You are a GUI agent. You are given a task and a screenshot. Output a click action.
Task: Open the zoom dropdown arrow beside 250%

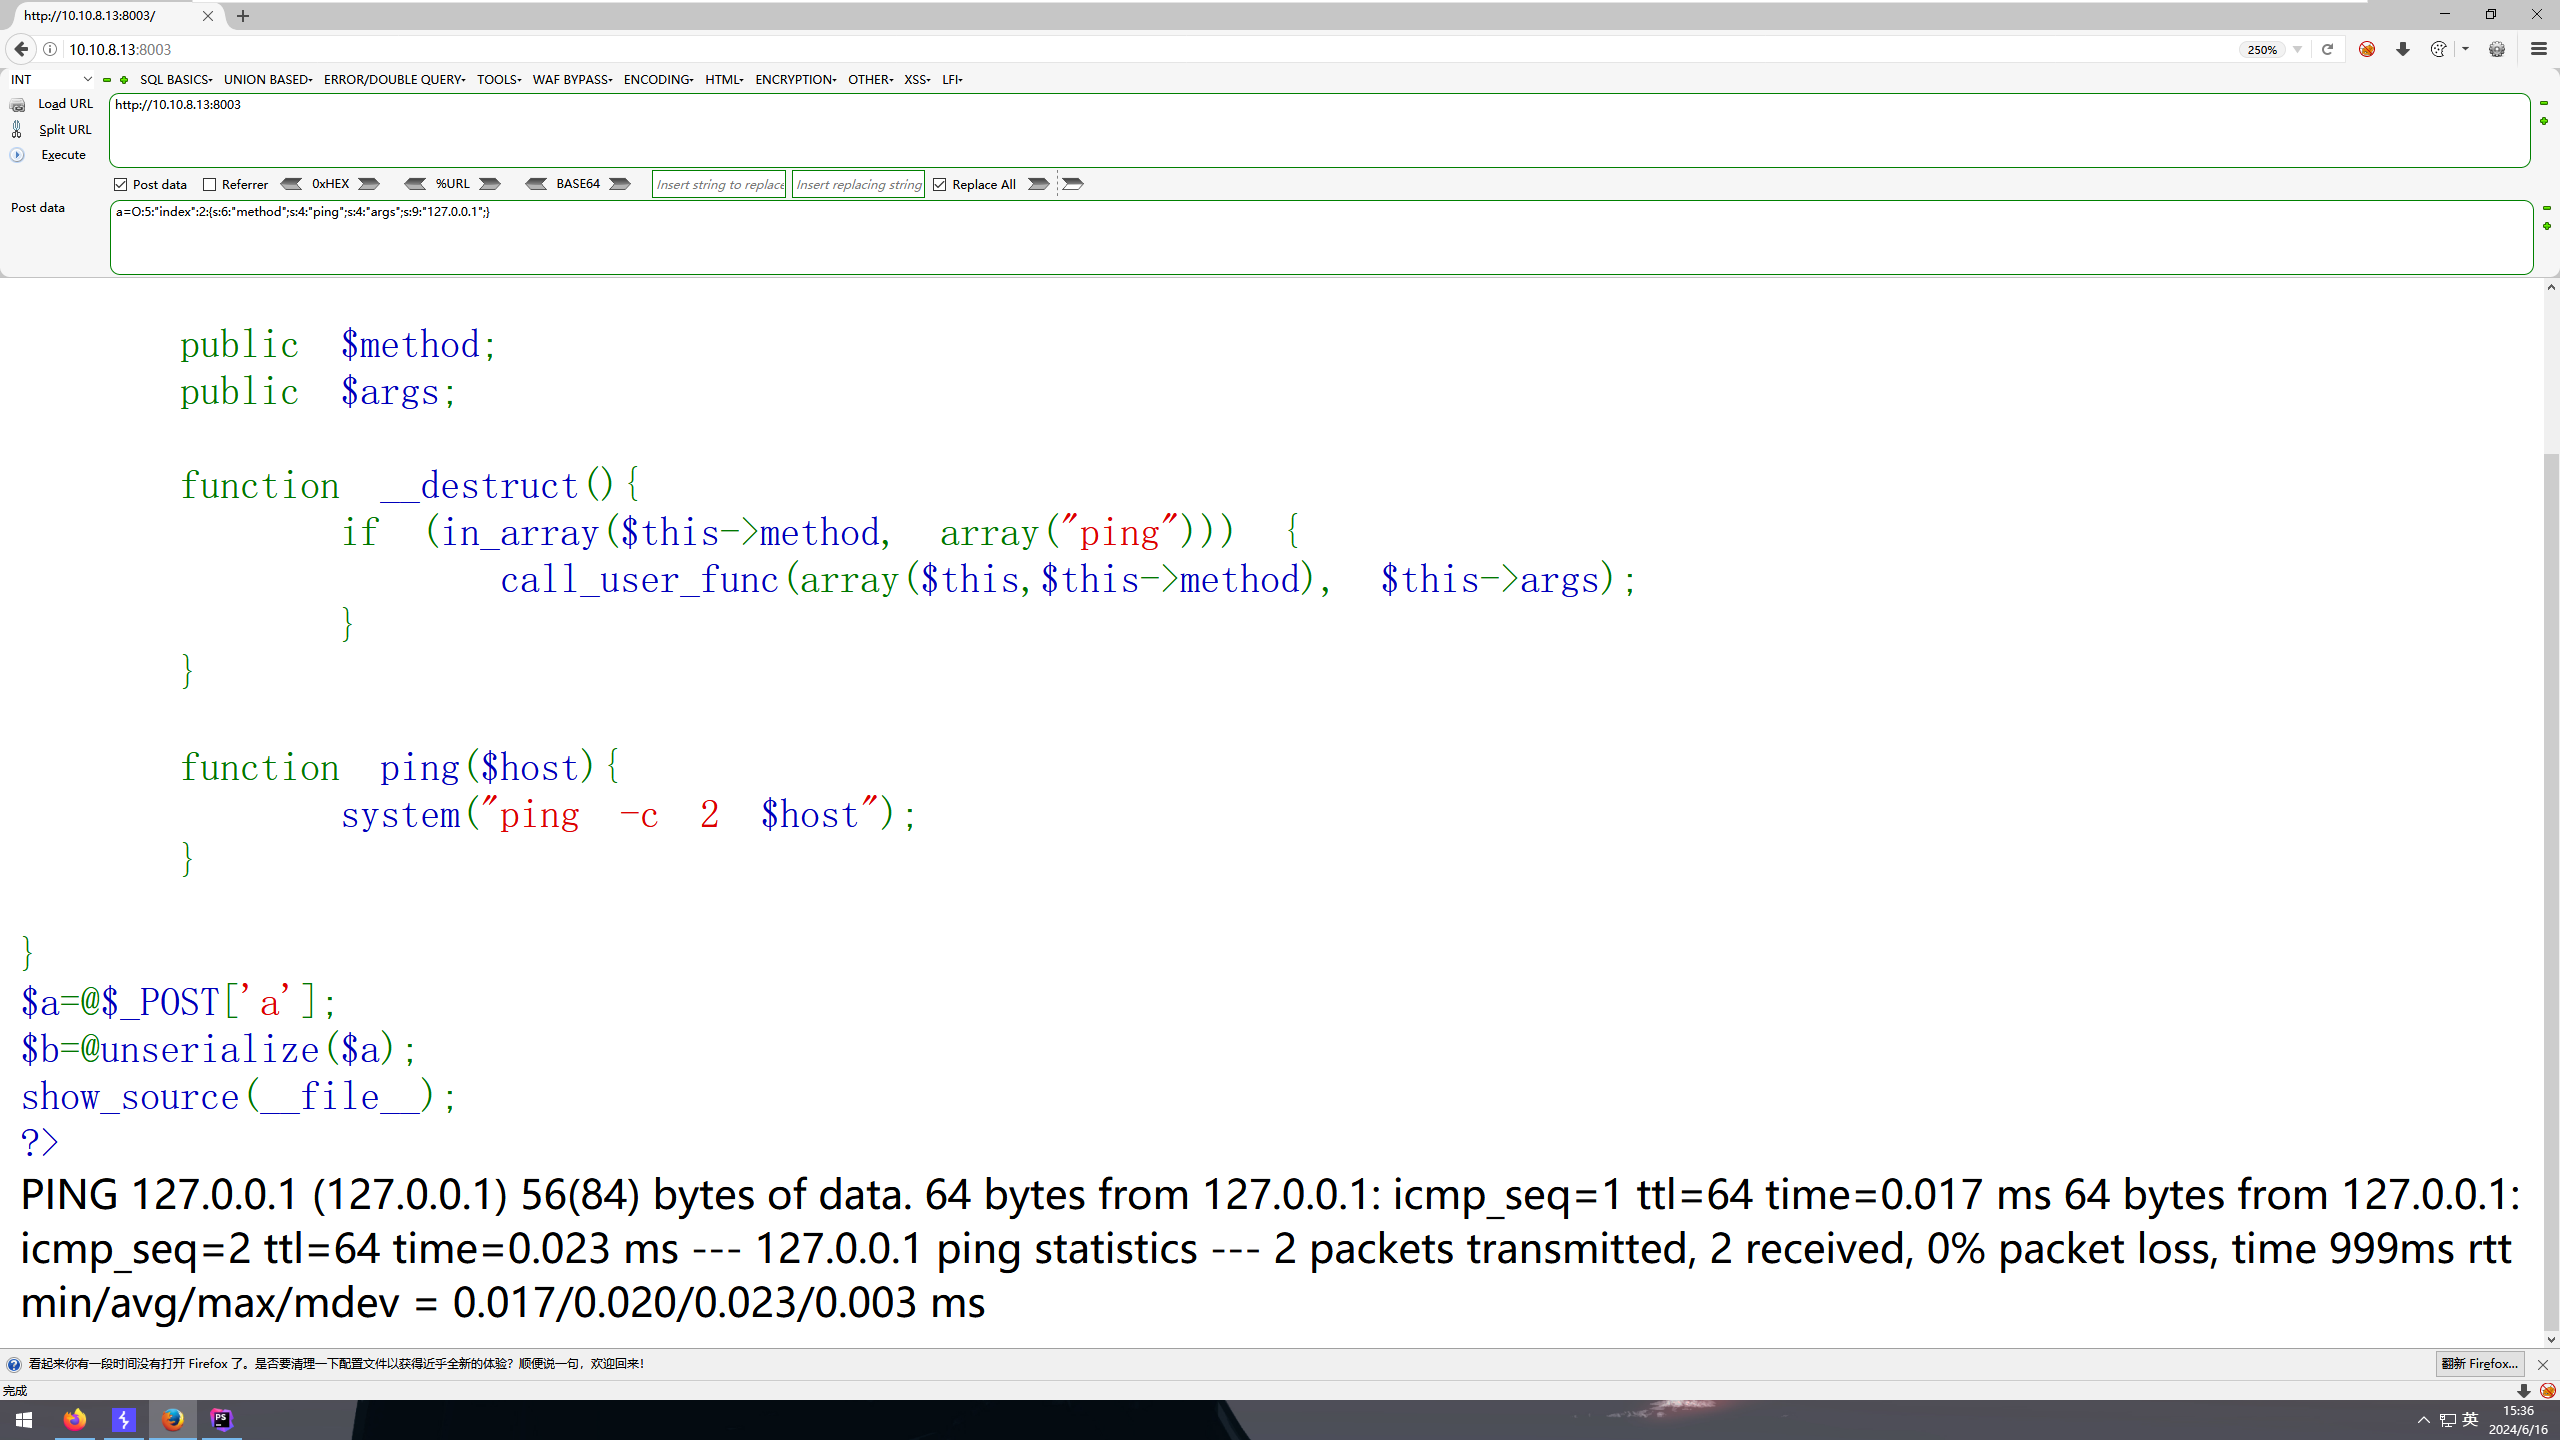coord(2298,50)
